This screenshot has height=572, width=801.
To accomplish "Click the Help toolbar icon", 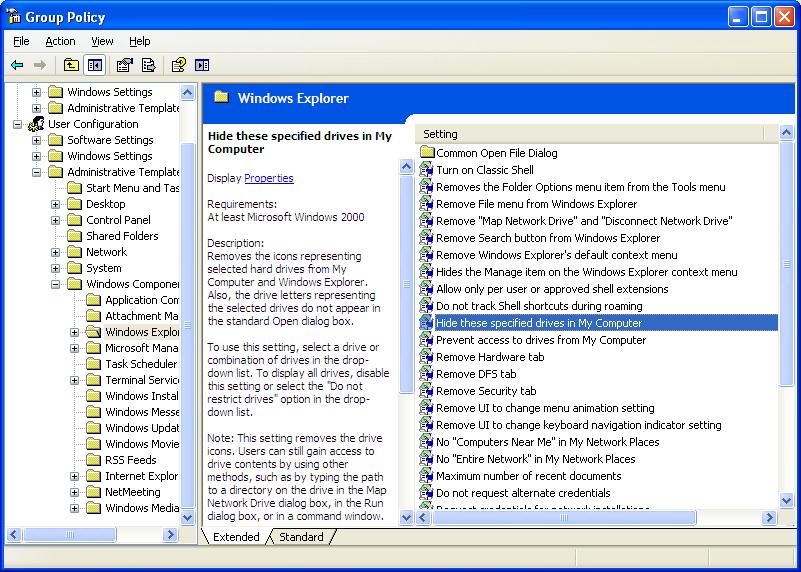I will (x=178, y=65).
